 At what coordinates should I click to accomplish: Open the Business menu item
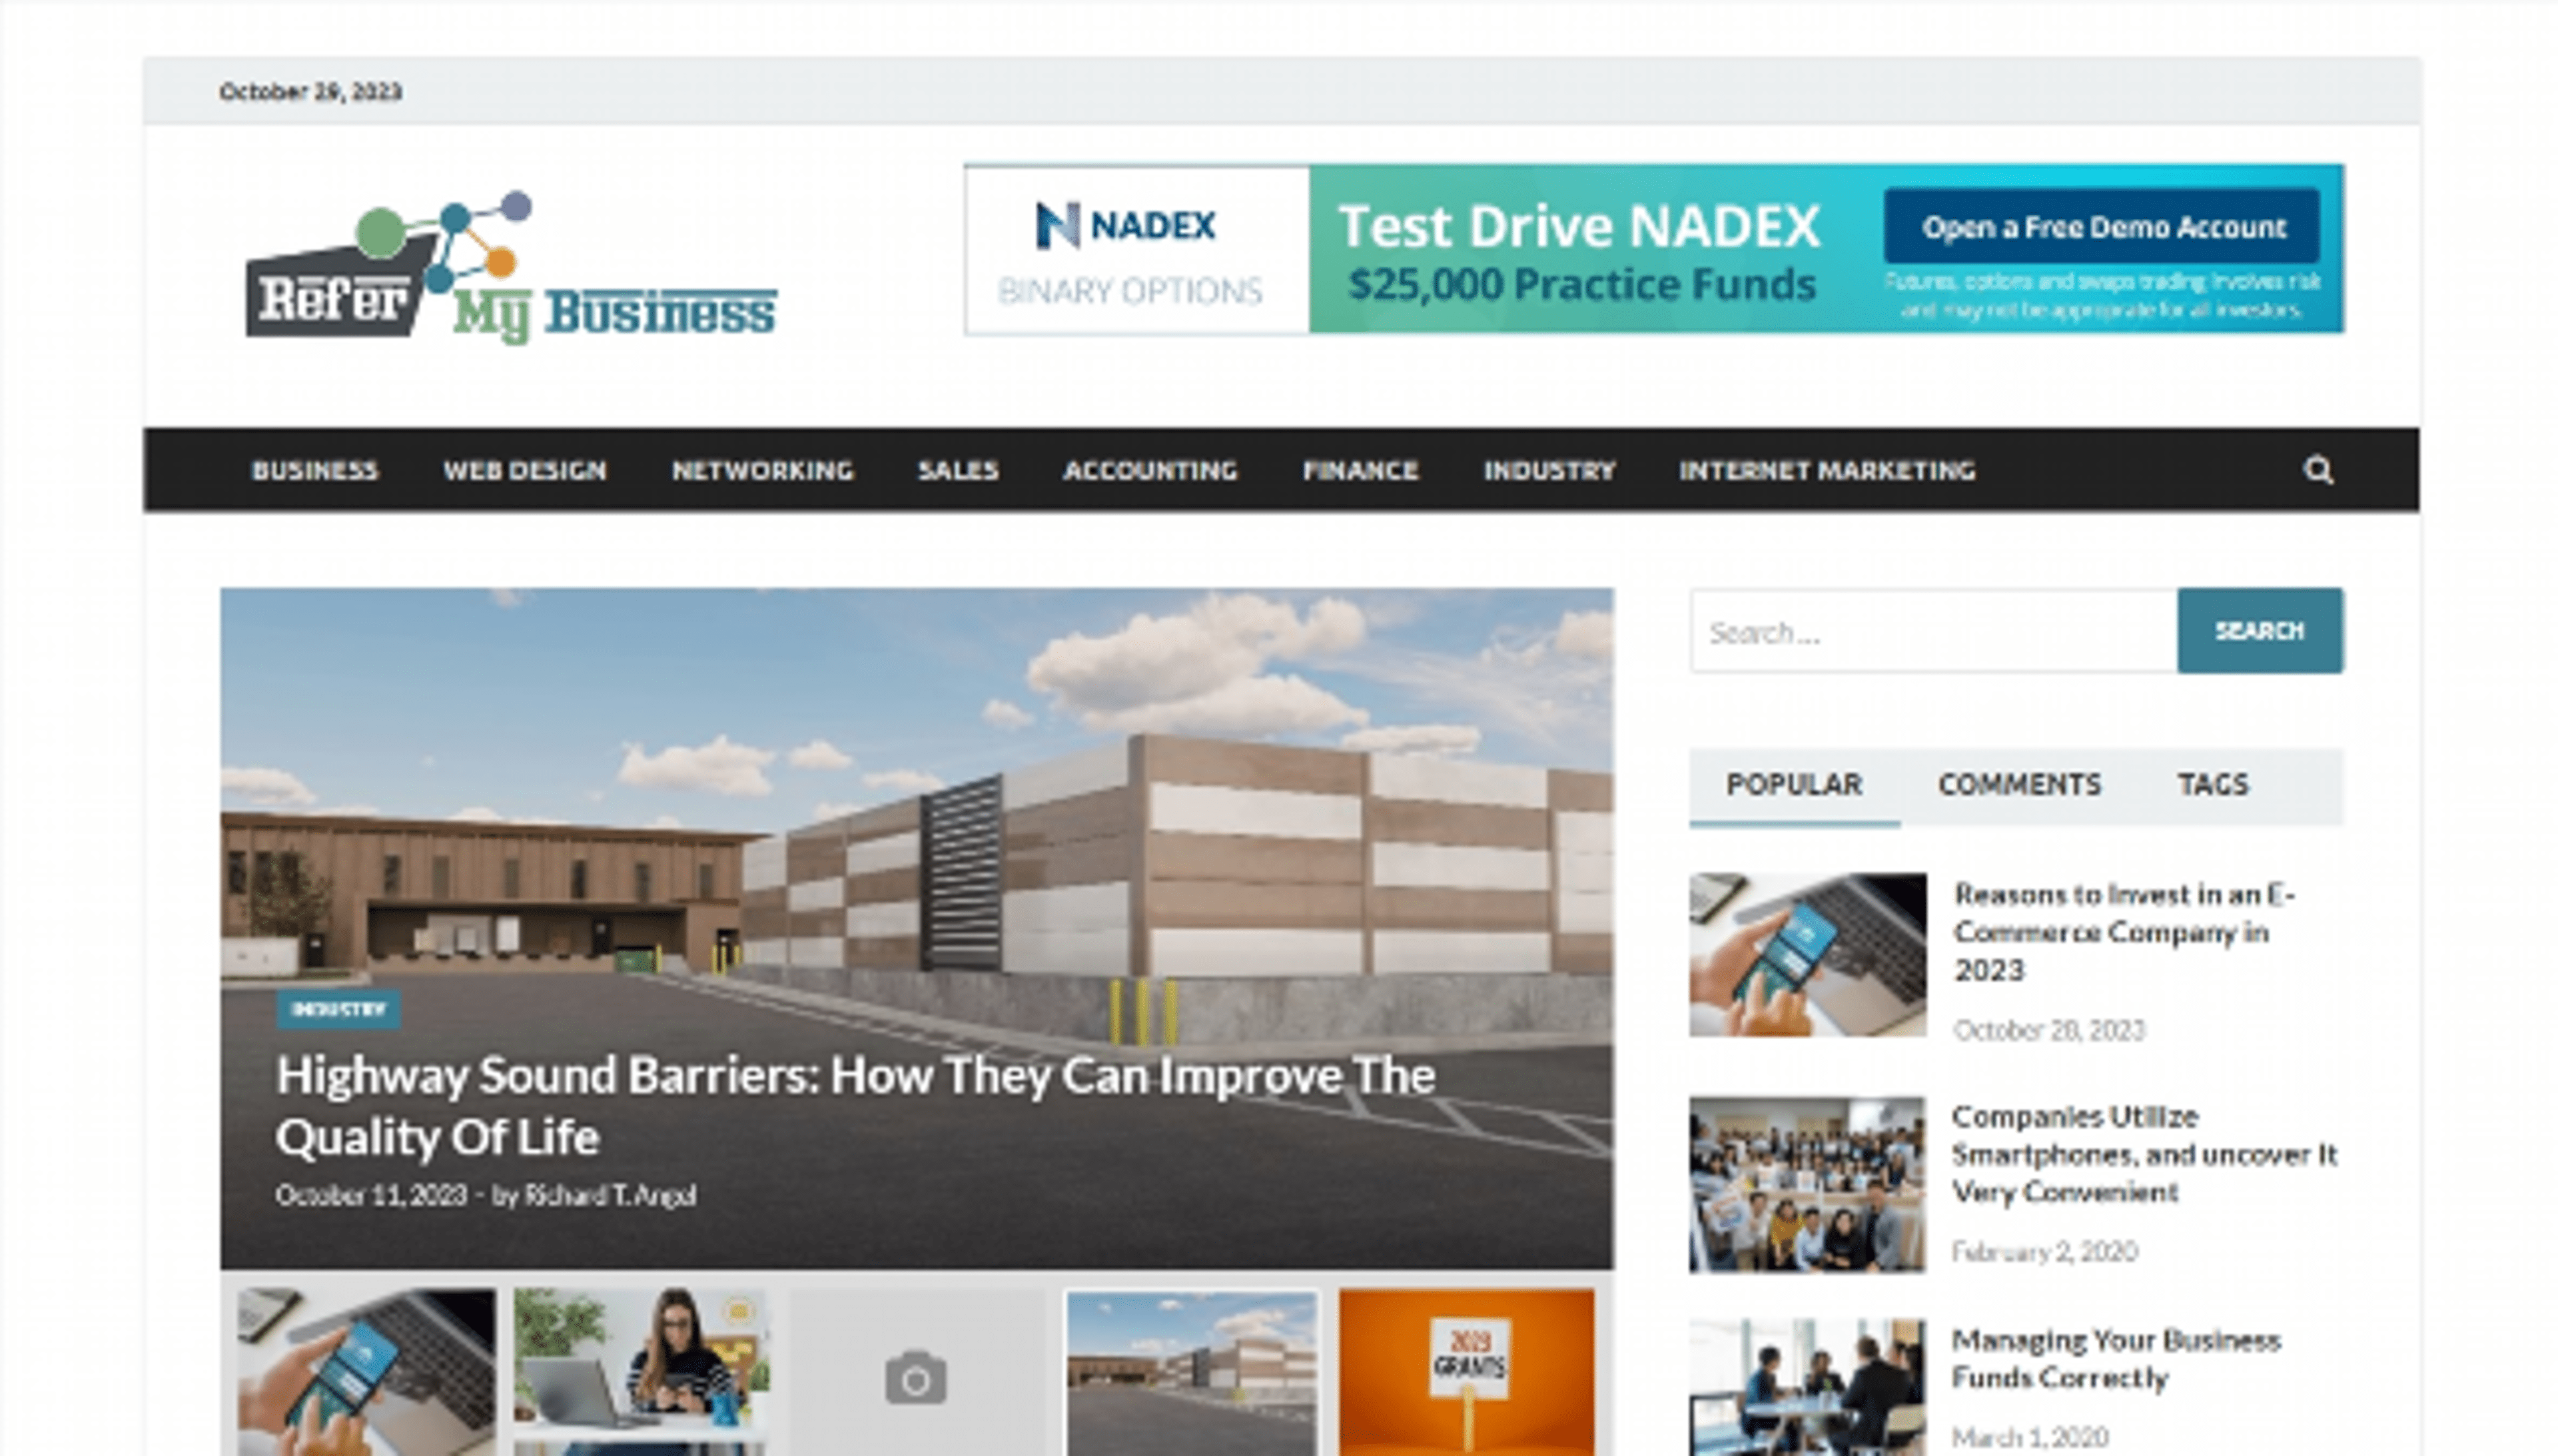click(314, 470)
